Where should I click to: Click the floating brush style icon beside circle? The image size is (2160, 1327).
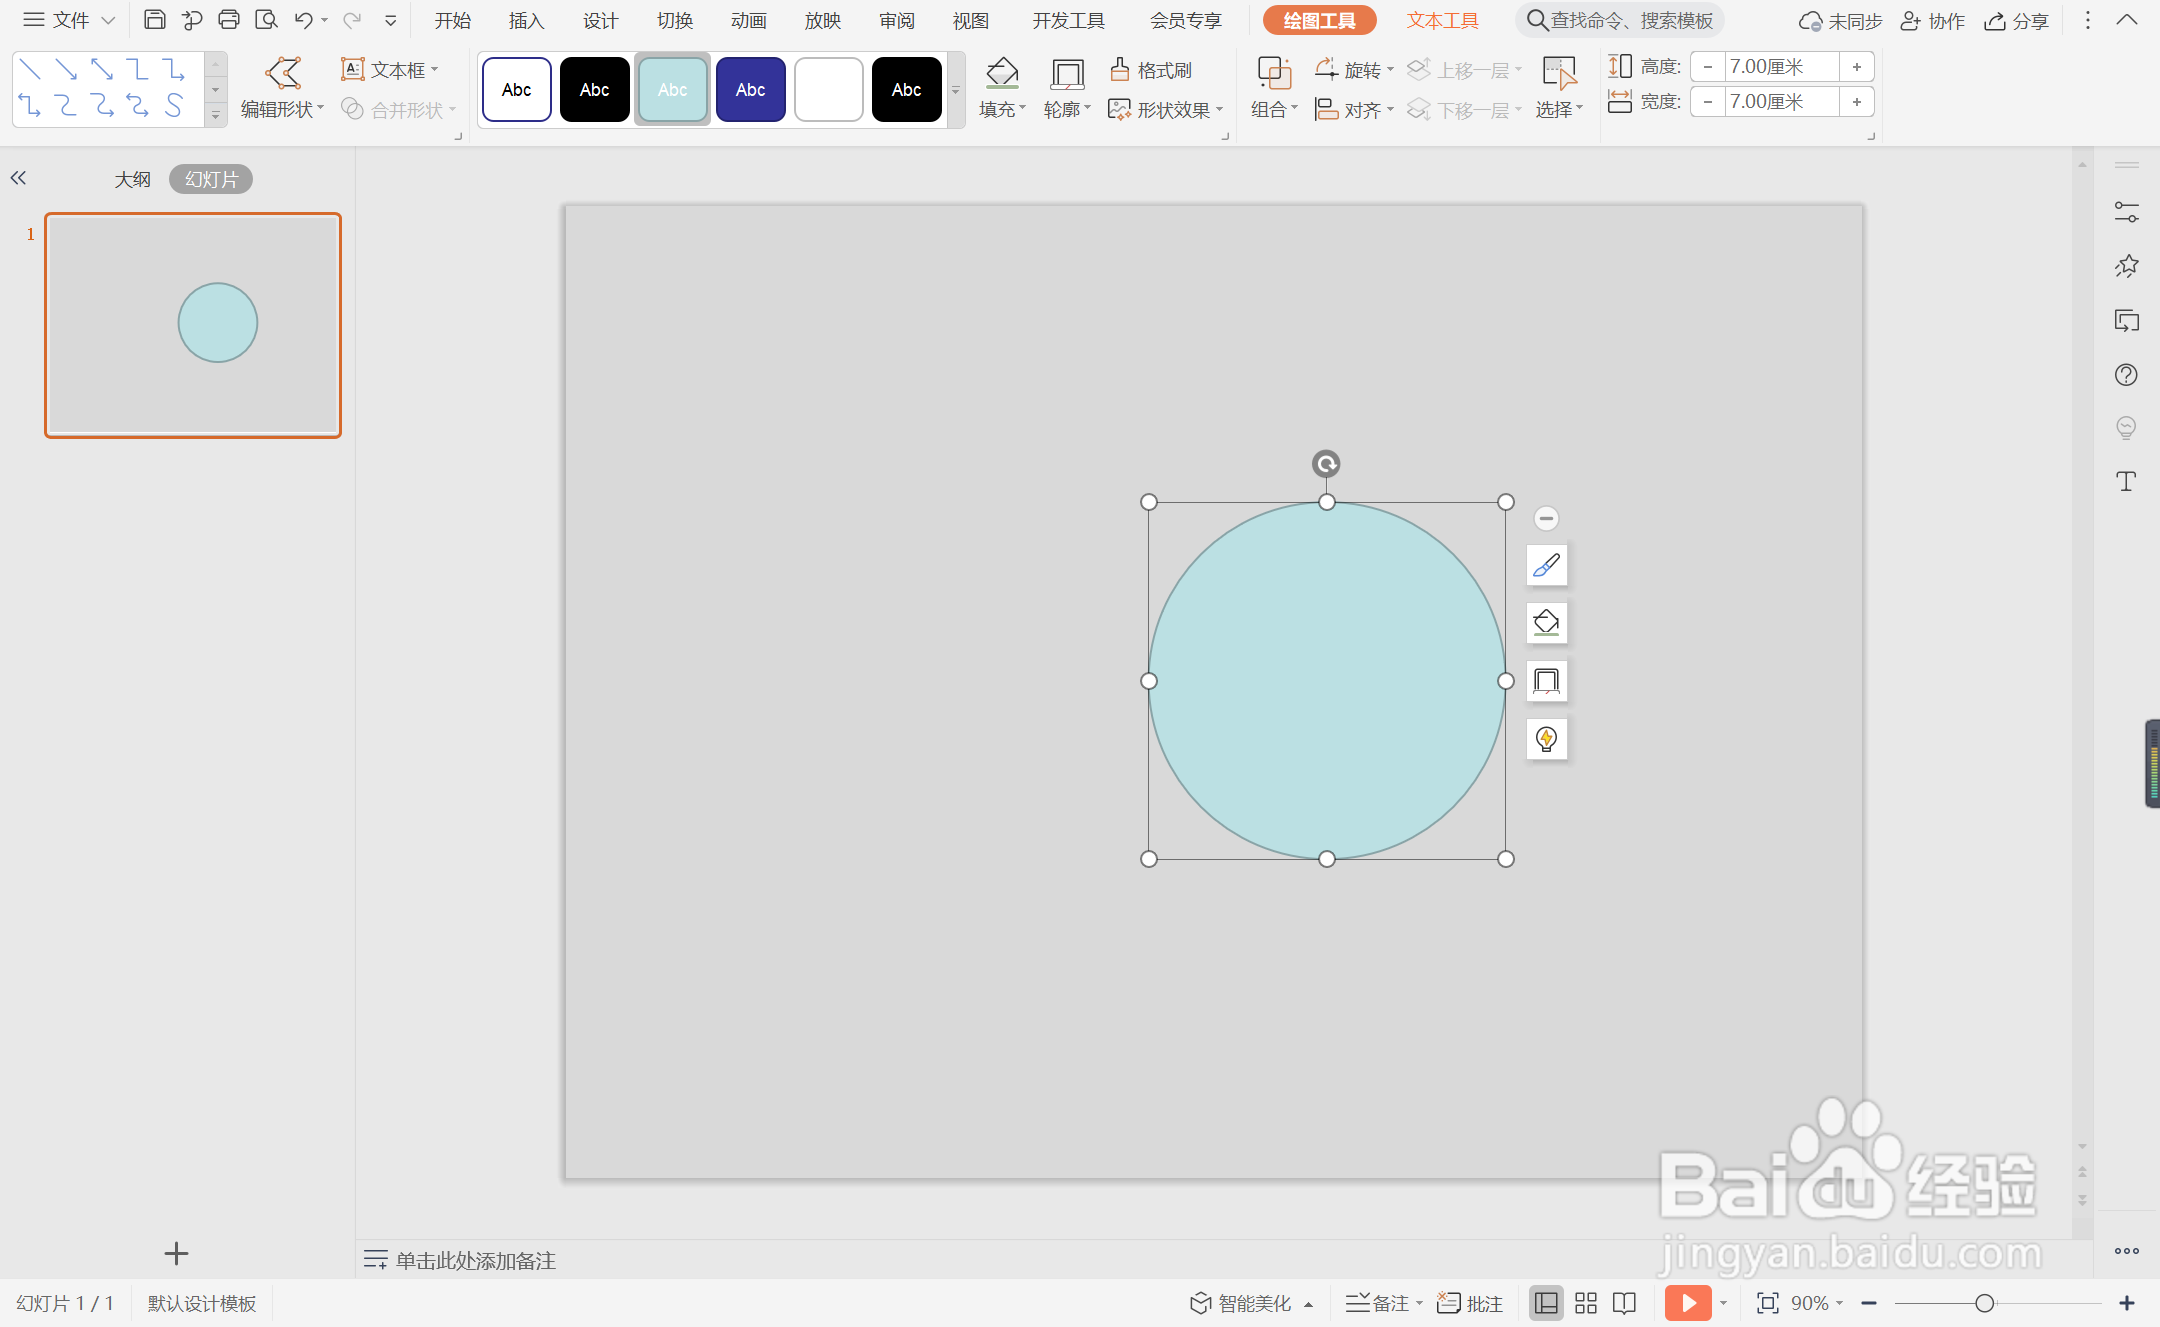(x=1546, y=565)
